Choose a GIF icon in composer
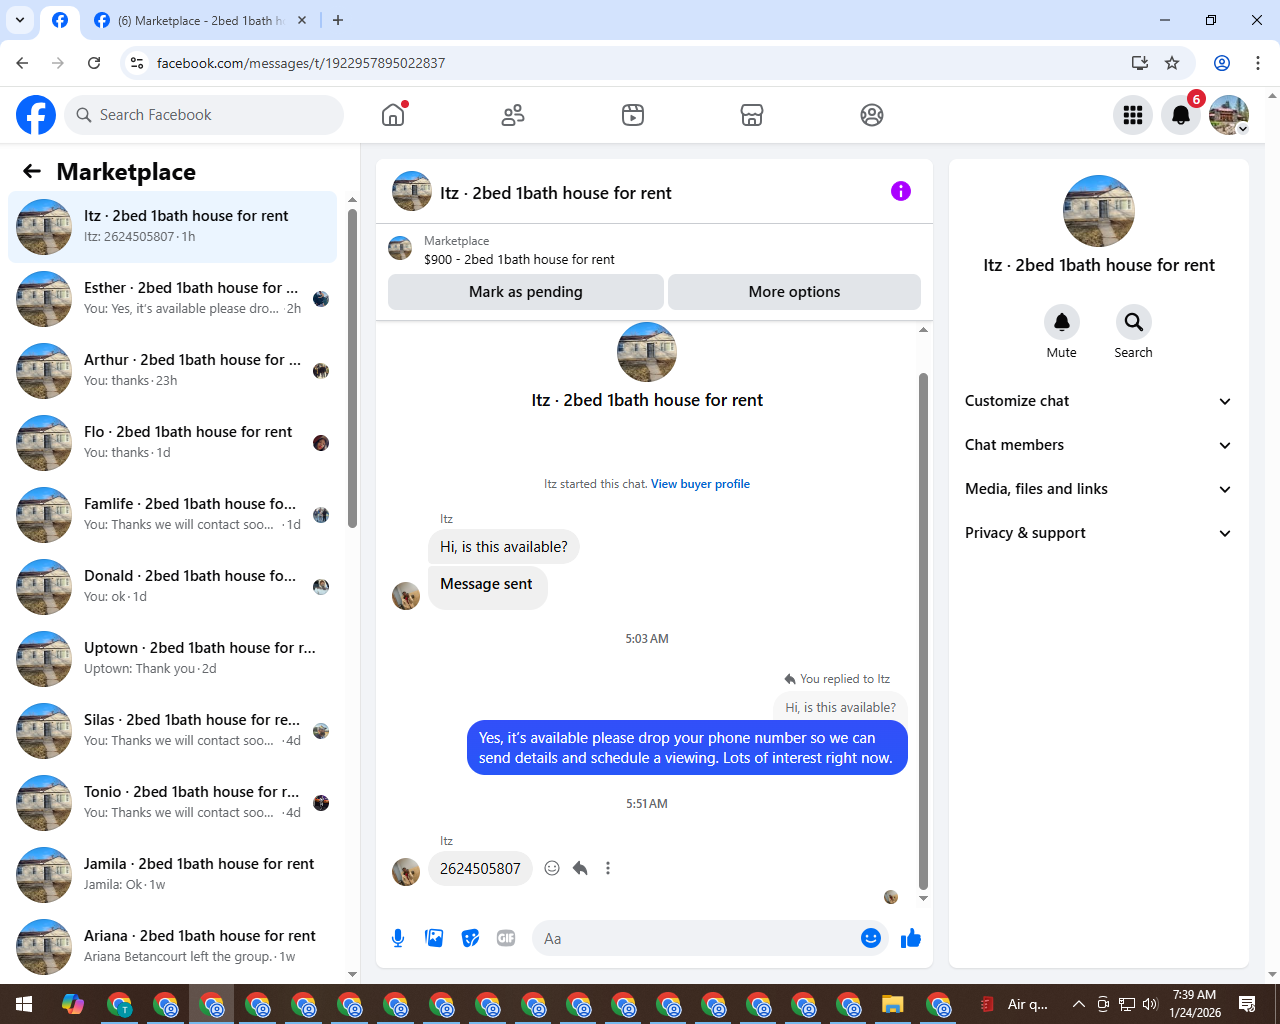 (506, 938)
